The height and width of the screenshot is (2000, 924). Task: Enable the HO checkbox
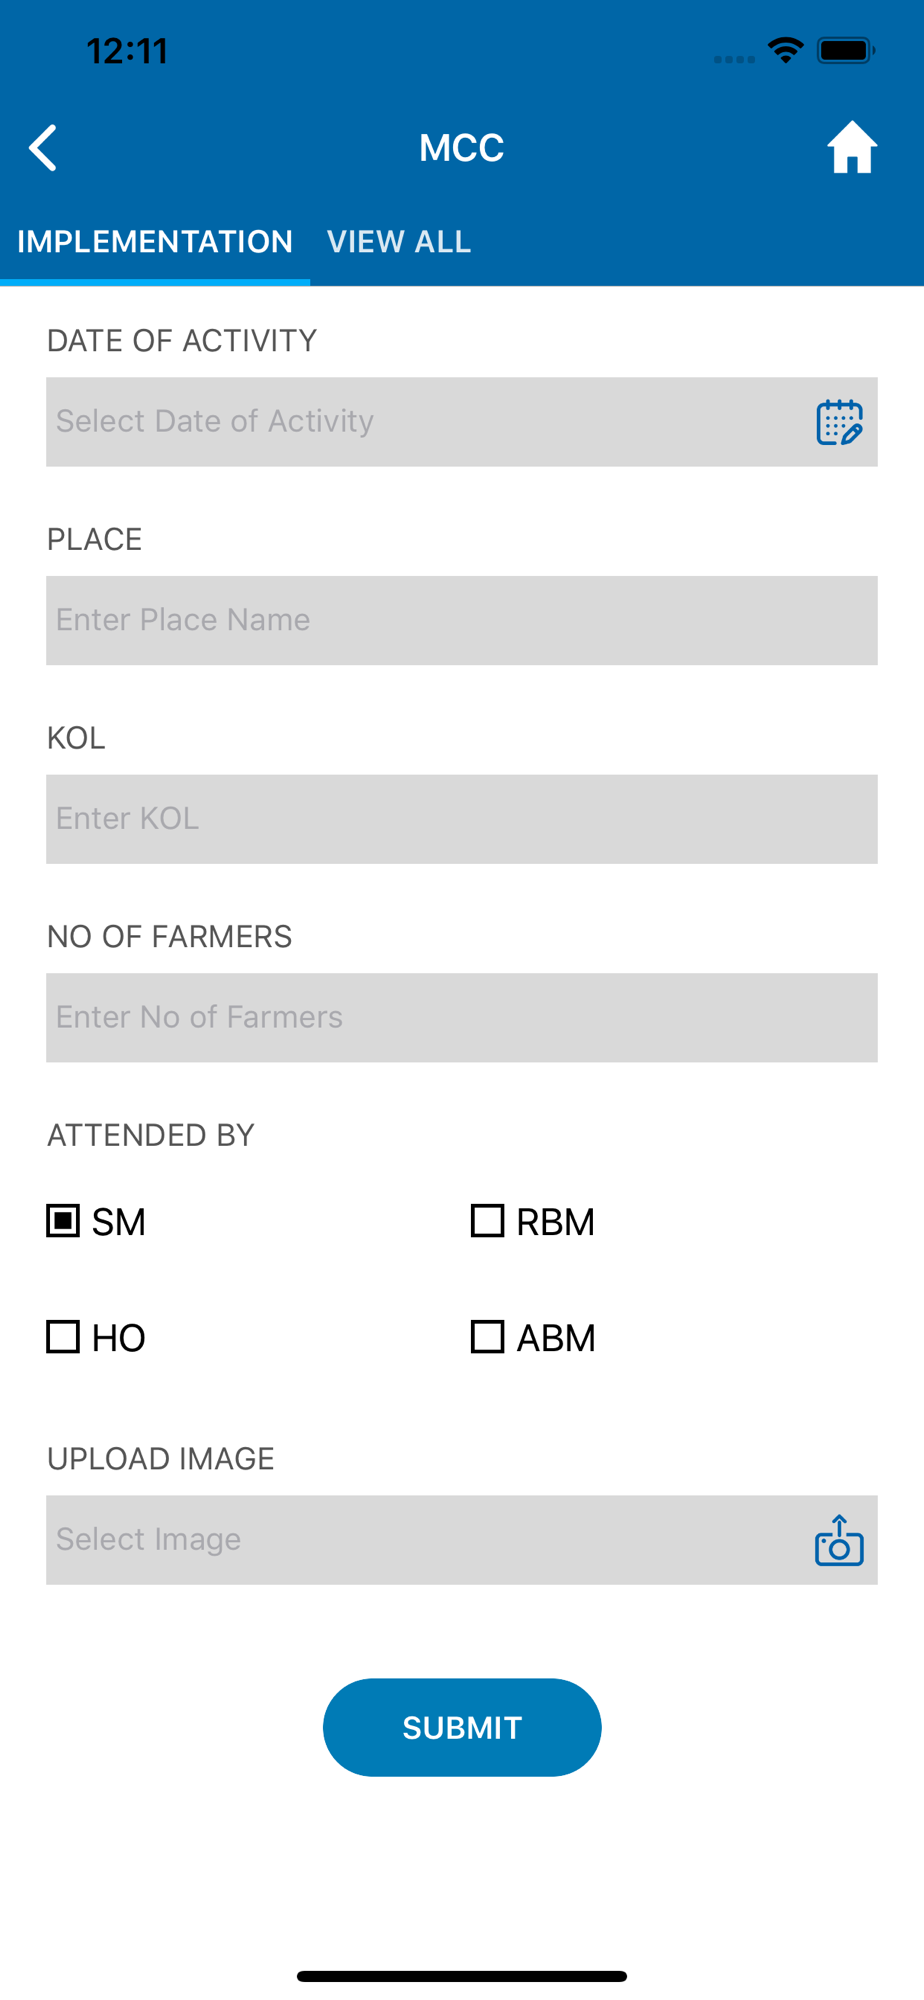point(63,1337)
